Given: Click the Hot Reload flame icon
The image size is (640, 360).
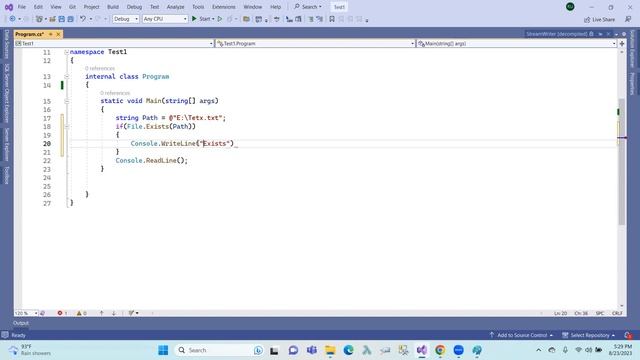Looking at the screenshot, I should pyautogui.click(x=230, y=19).
